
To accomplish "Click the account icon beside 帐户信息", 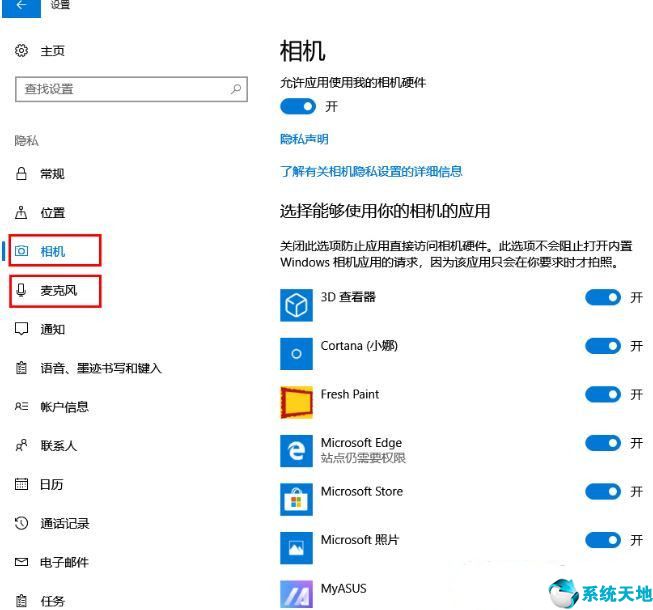I will tap(21, 406).
